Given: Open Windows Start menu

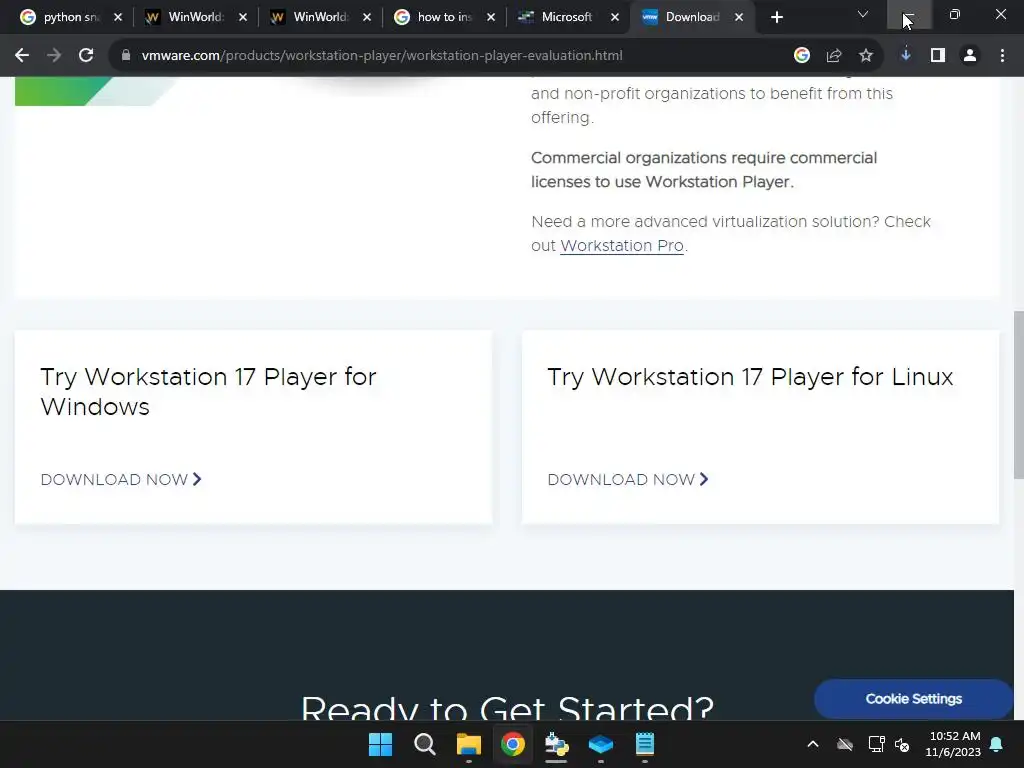Looking at the screenshot, I should 381,744.
